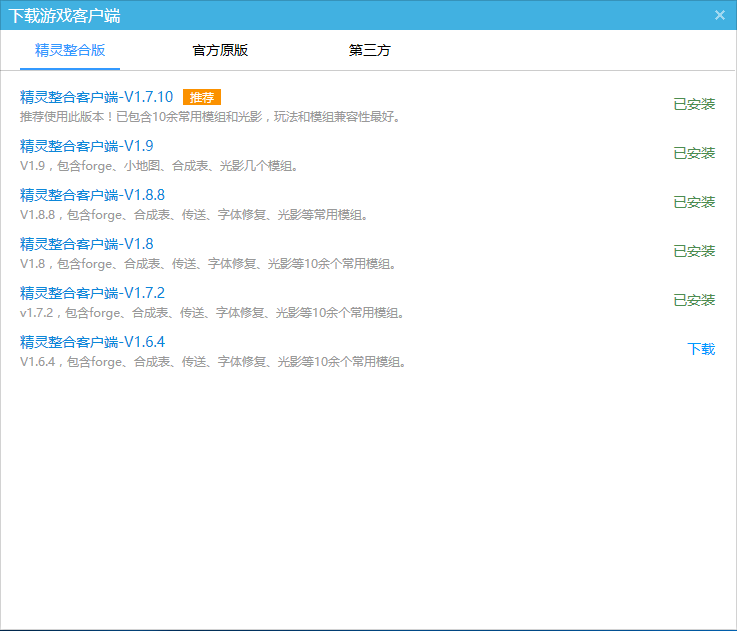The image size is (737, 631).
Task: Click the 精灵整合客户端-V1.7.10 title link
Action: 96,97
